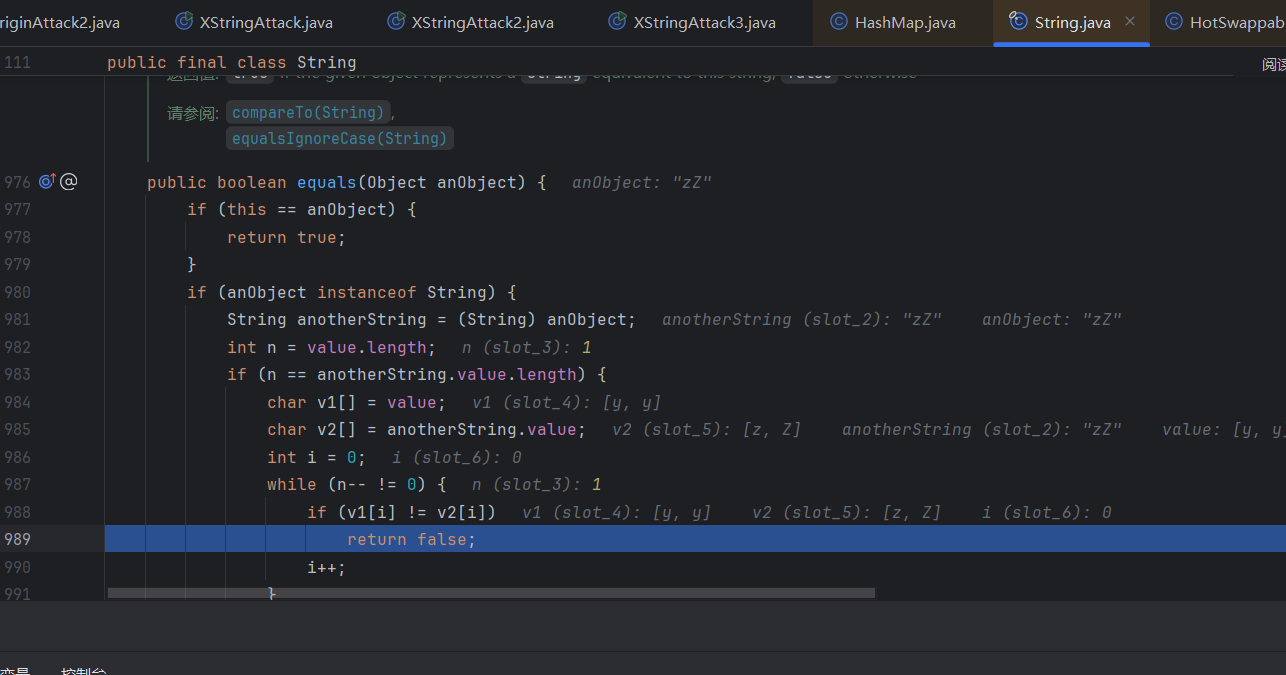The height and width of the screenshot is (675, 1286).
Task: Click the @ annotation gutter icon on line 976
Action: pyautogui.click(x=68, y=182)
